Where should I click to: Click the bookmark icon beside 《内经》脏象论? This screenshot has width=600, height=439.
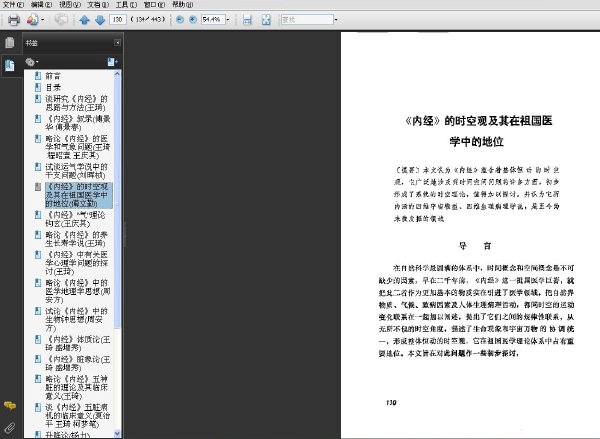tap(38, 359)
